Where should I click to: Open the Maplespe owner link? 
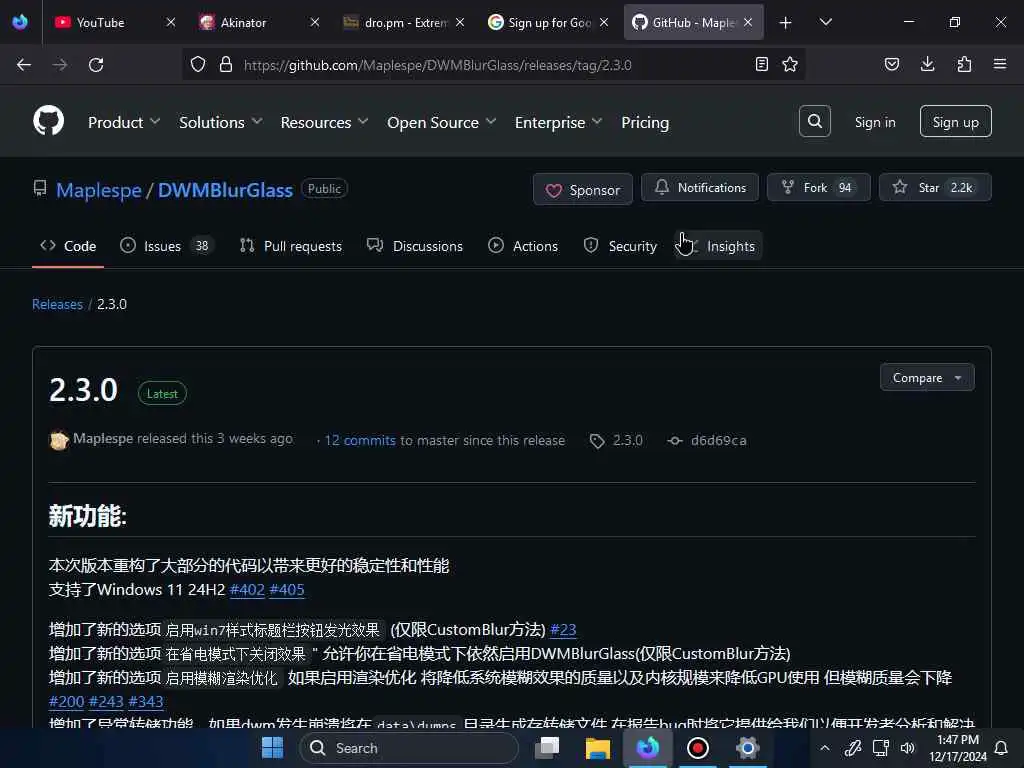pyautogui.click(x=99, y=190)
